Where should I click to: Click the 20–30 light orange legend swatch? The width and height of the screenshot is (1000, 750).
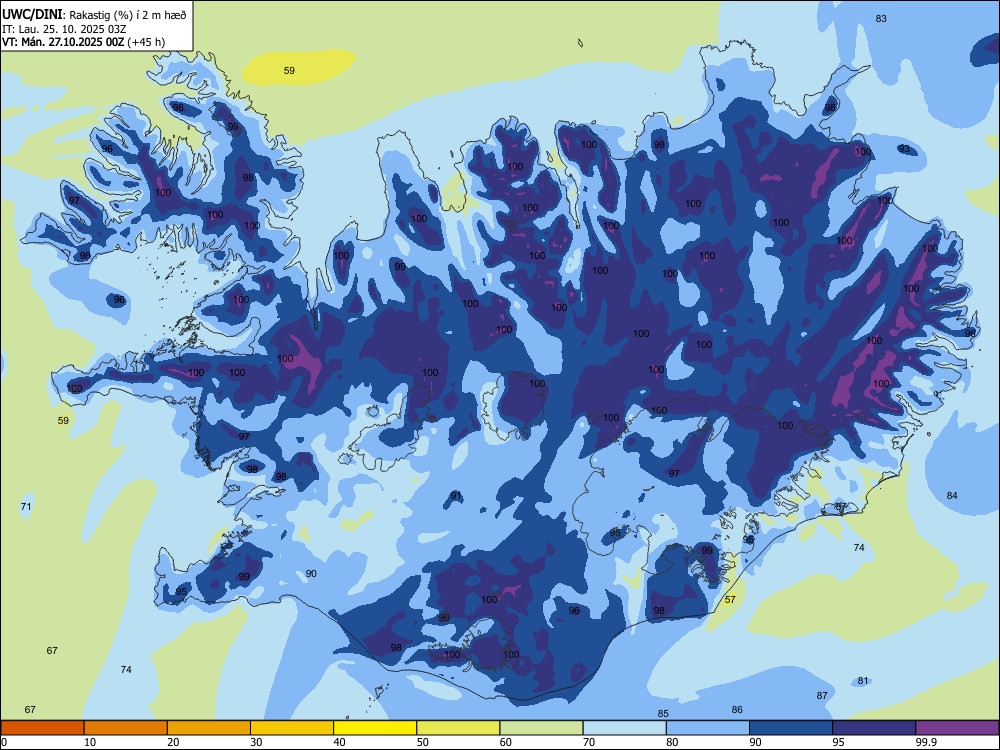209,728
